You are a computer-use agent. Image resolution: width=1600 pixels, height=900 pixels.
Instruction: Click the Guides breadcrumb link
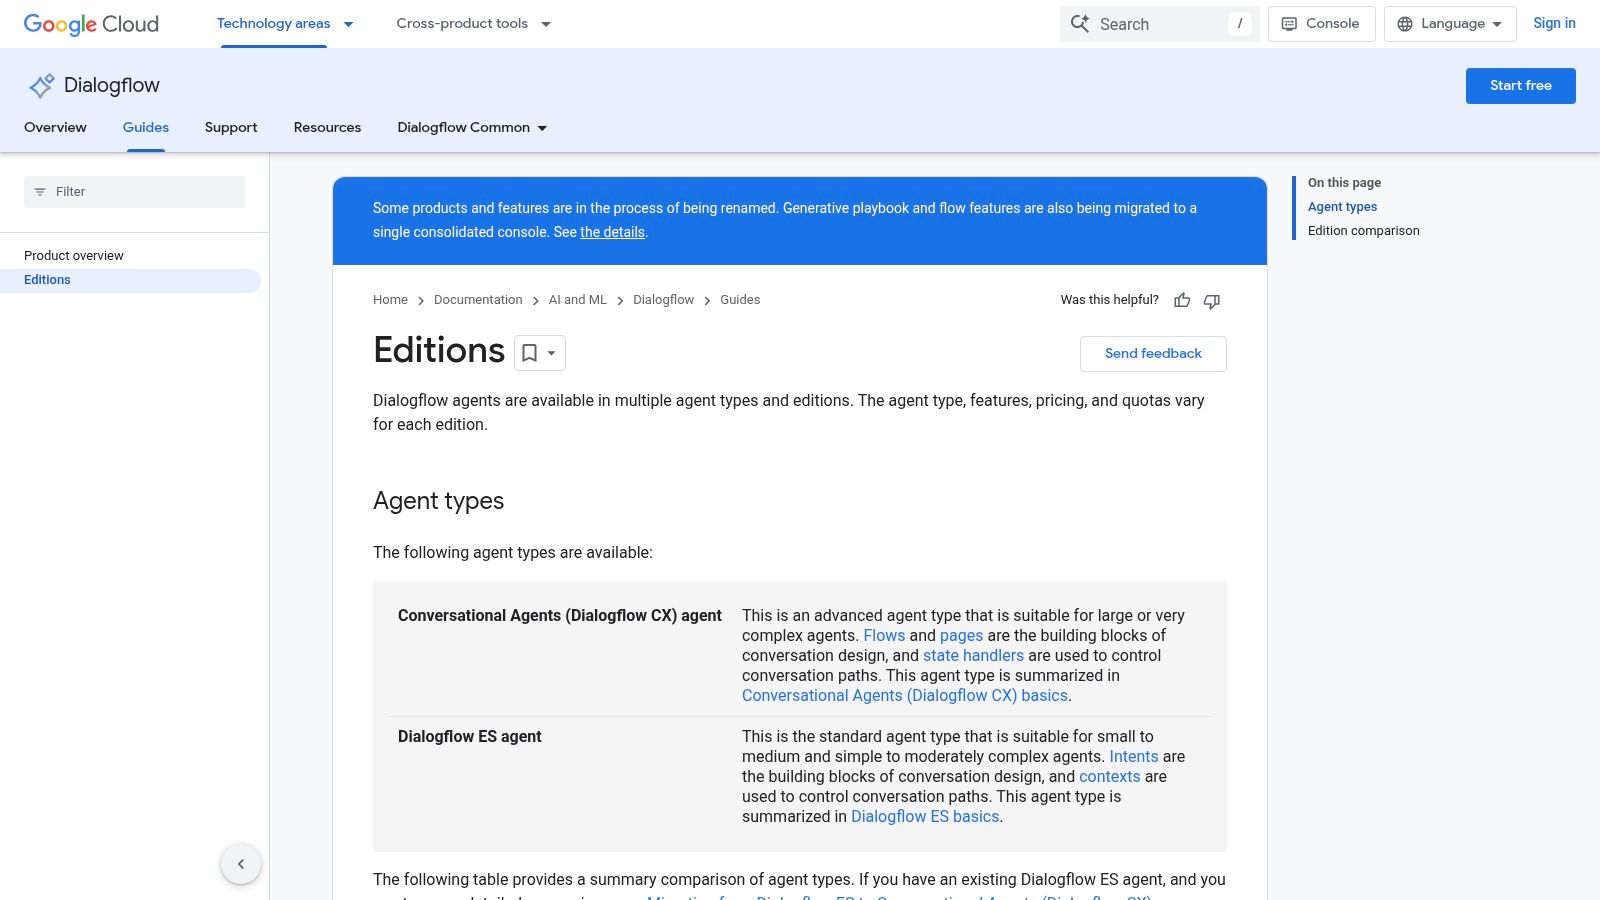click(x=740, y=300)
